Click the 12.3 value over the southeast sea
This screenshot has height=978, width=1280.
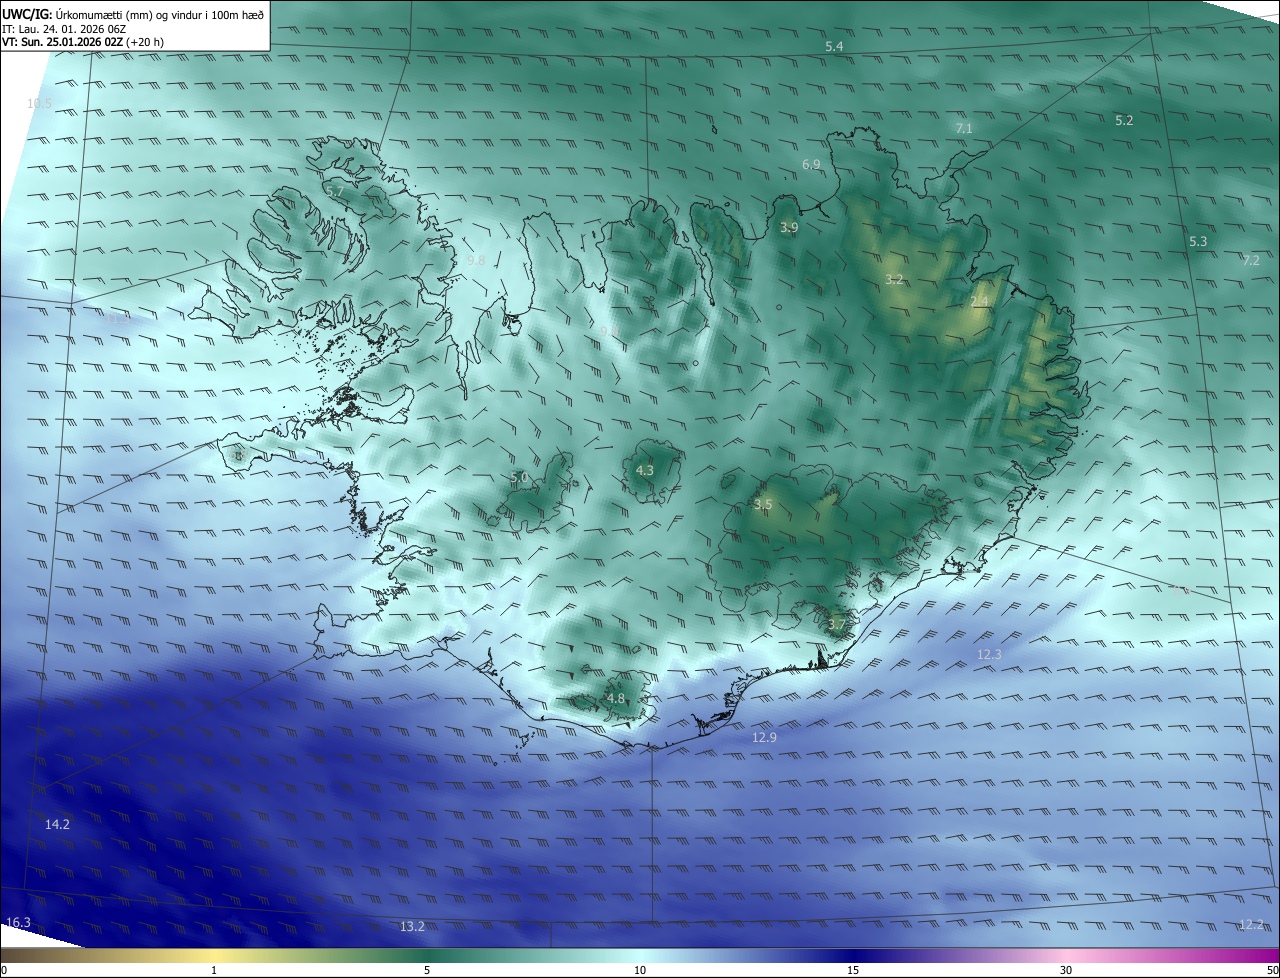coord(989,654)
